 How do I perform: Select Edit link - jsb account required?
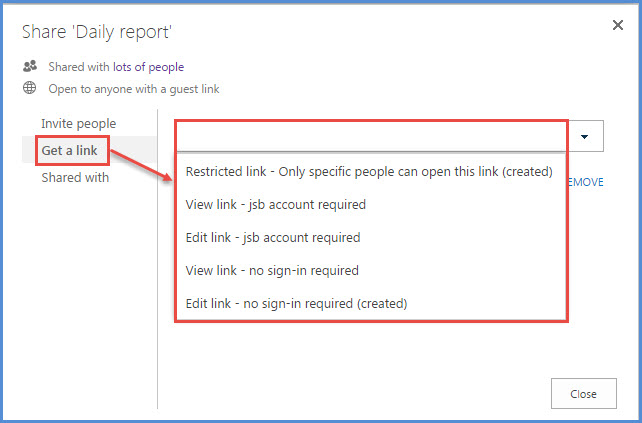(x=273, y=238)
